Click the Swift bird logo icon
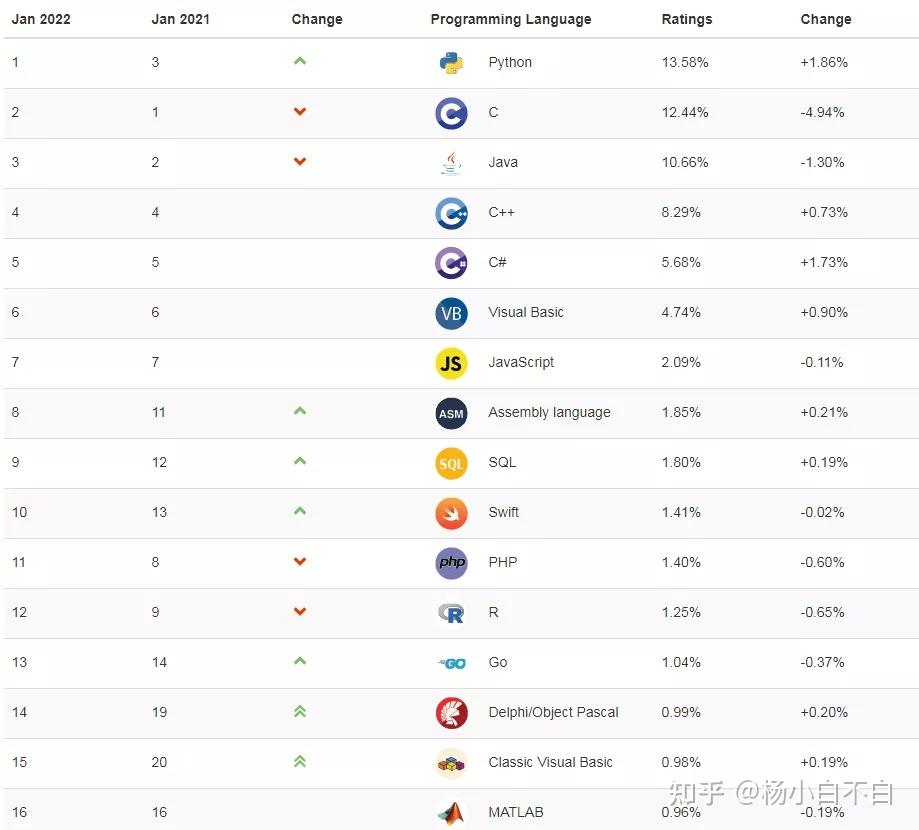919x830 pixels. tap(451, 513)
